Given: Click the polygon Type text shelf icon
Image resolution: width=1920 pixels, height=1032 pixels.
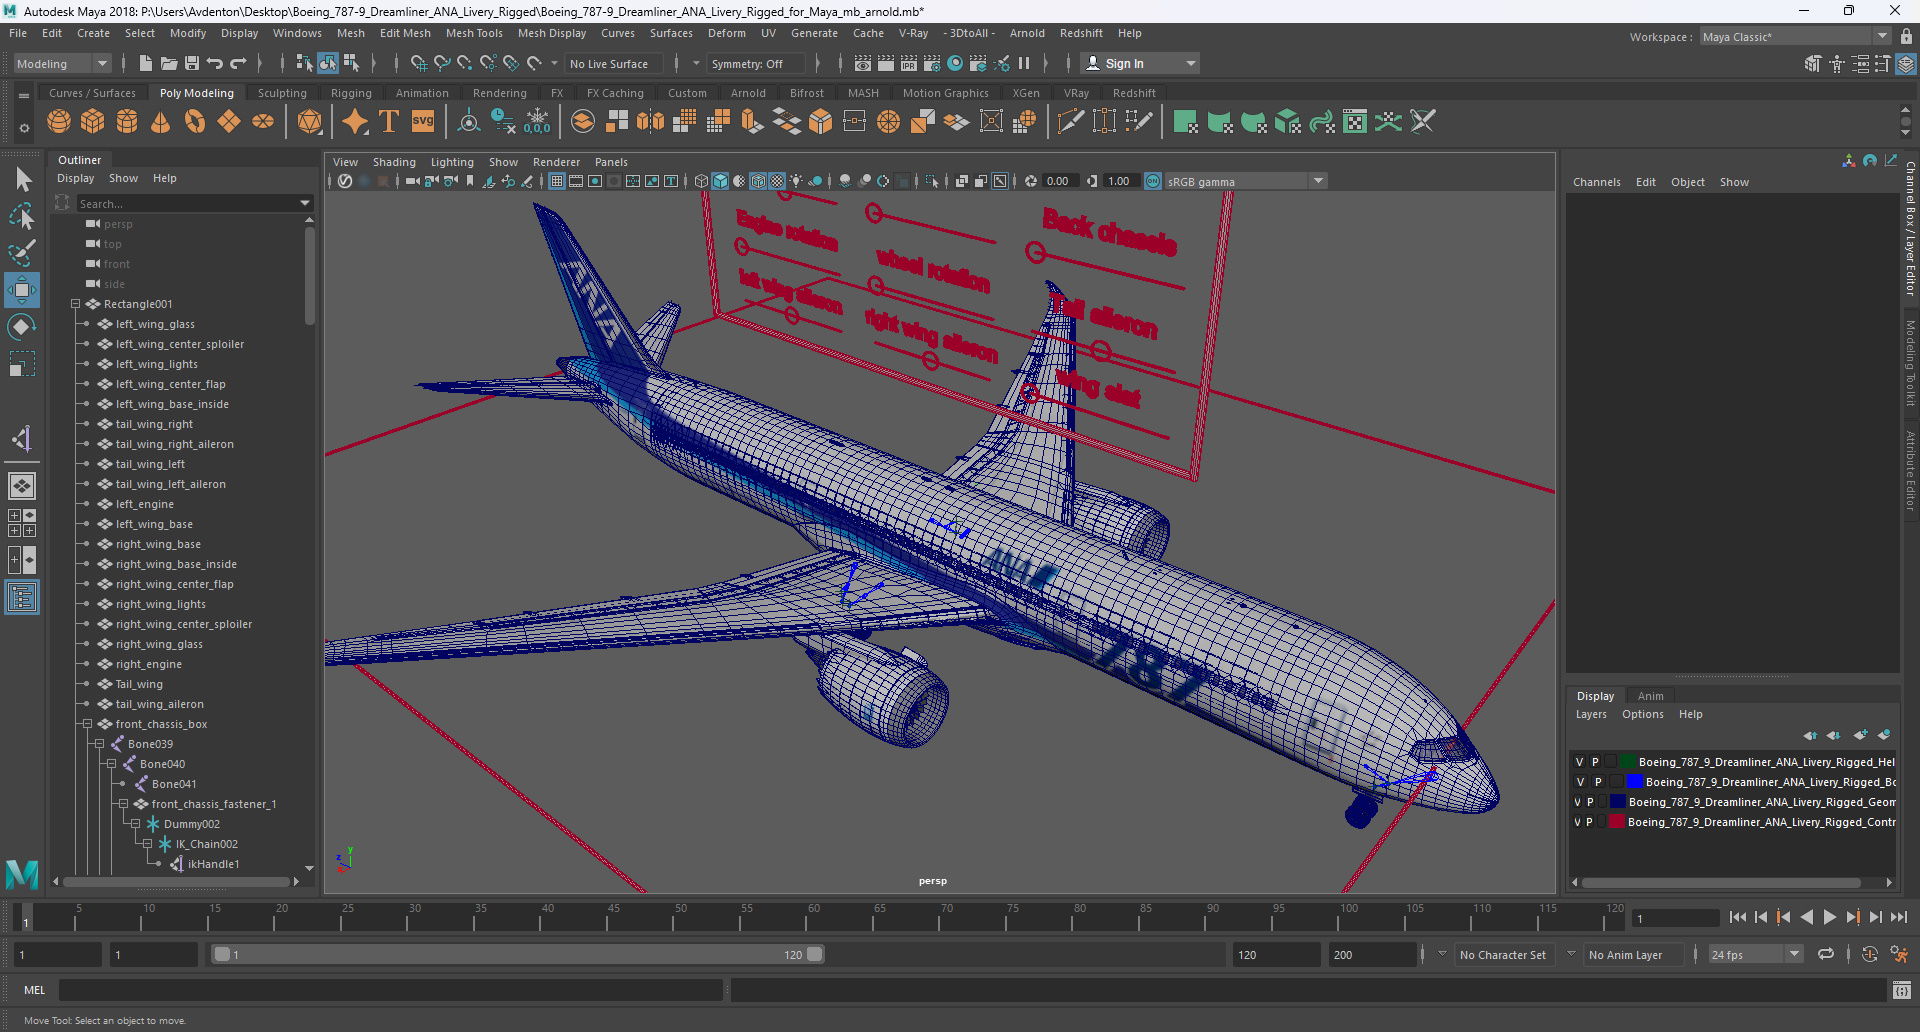Looking at the screenshot, I should (x=389, y=122).
